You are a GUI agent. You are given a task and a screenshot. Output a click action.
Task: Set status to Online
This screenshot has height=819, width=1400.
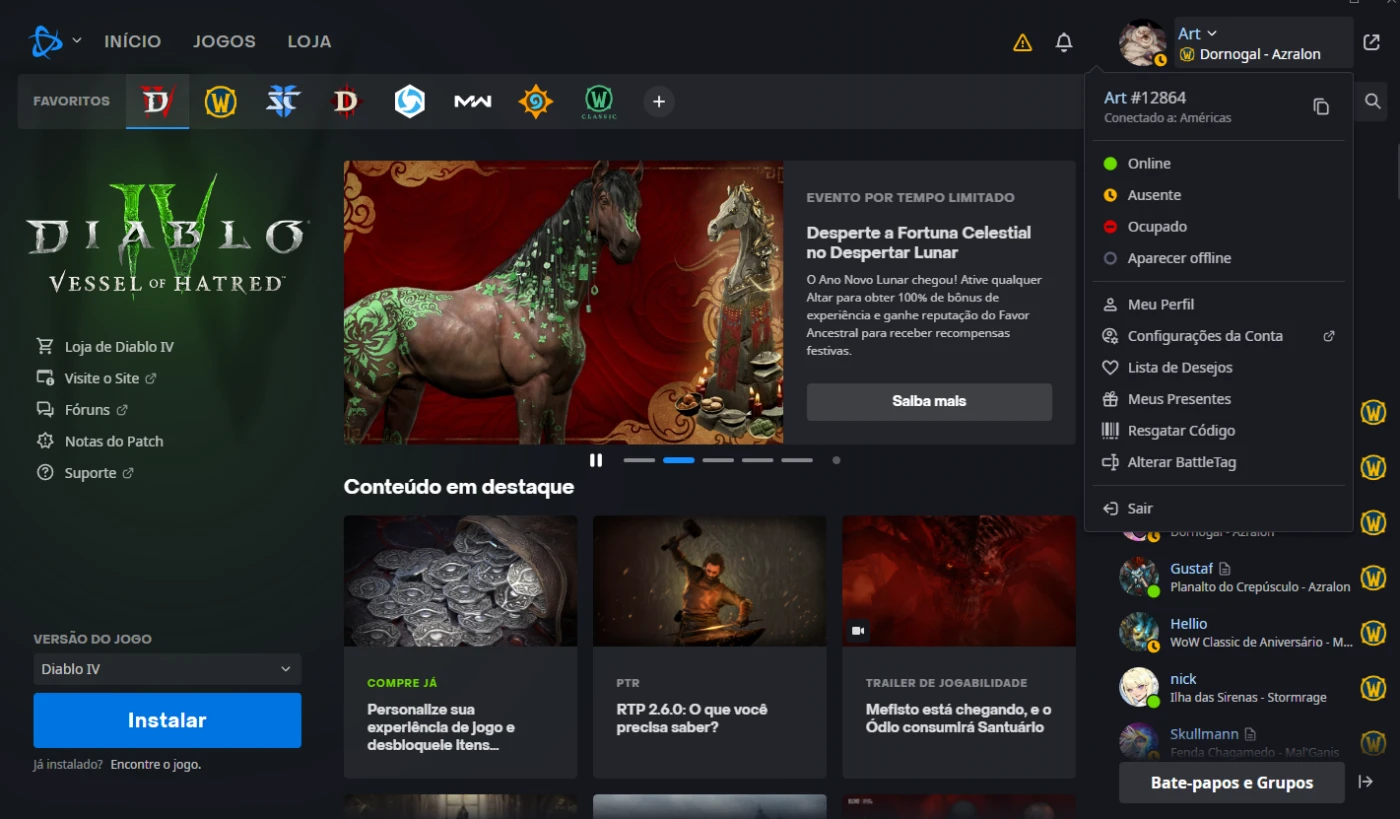(1148, 163)
